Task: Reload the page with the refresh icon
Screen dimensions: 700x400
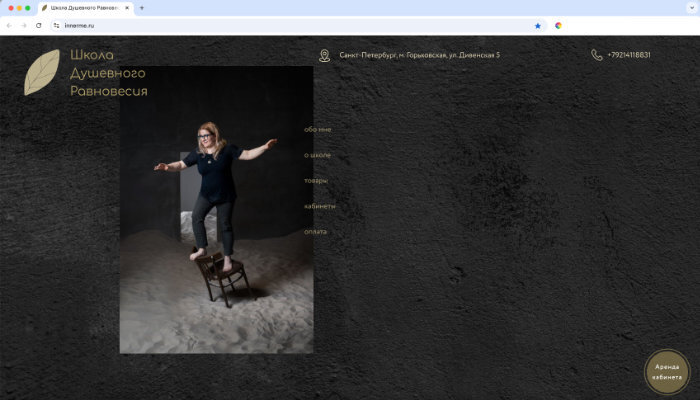Action: click(39, 25)
